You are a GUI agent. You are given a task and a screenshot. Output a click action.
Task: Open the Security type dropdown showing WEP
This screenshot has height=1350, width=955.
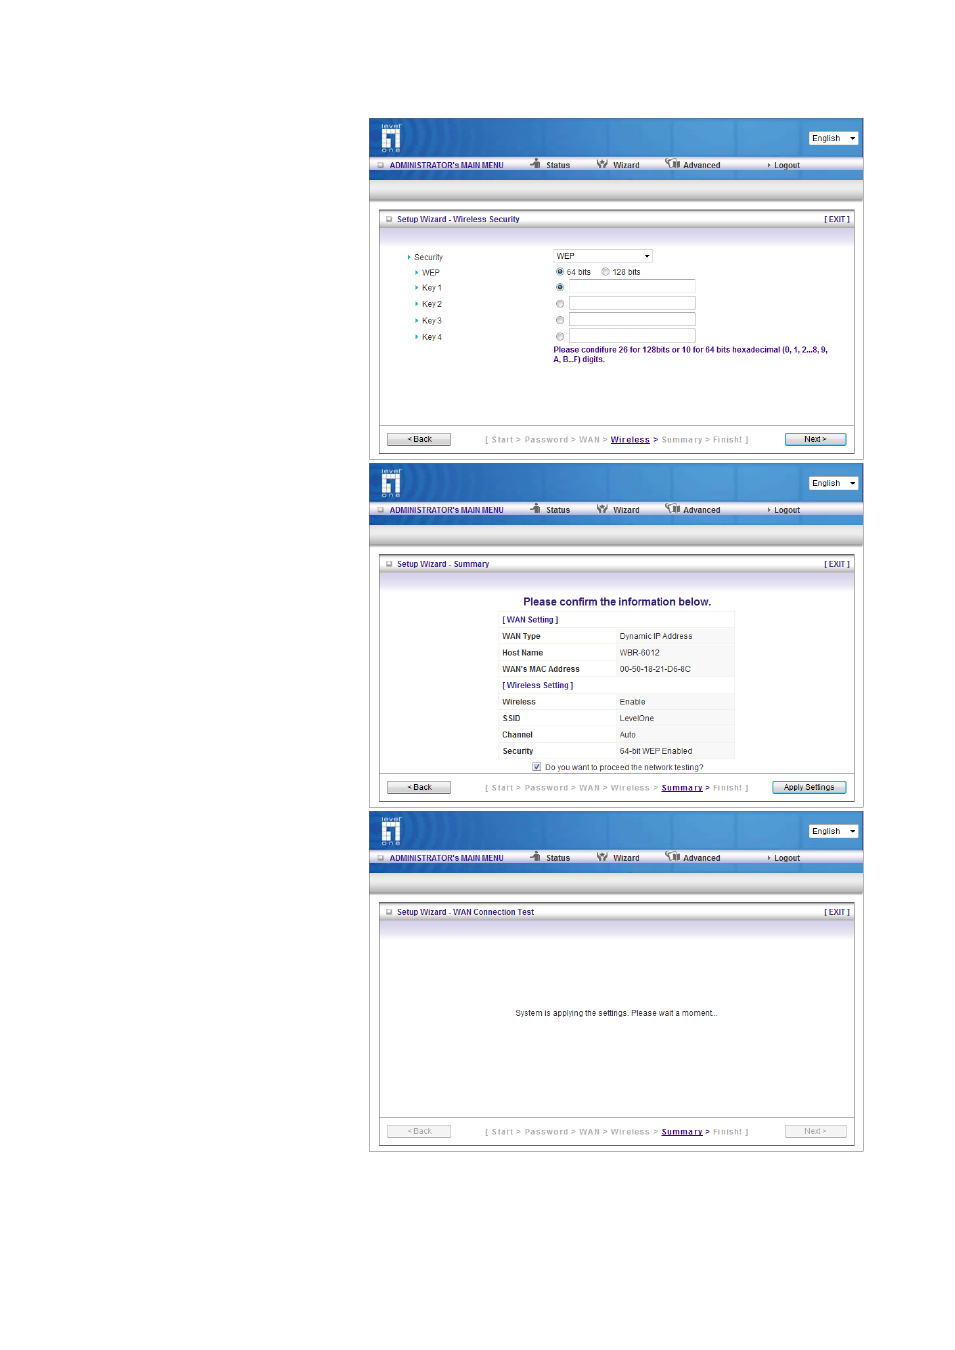coord(603,256)
